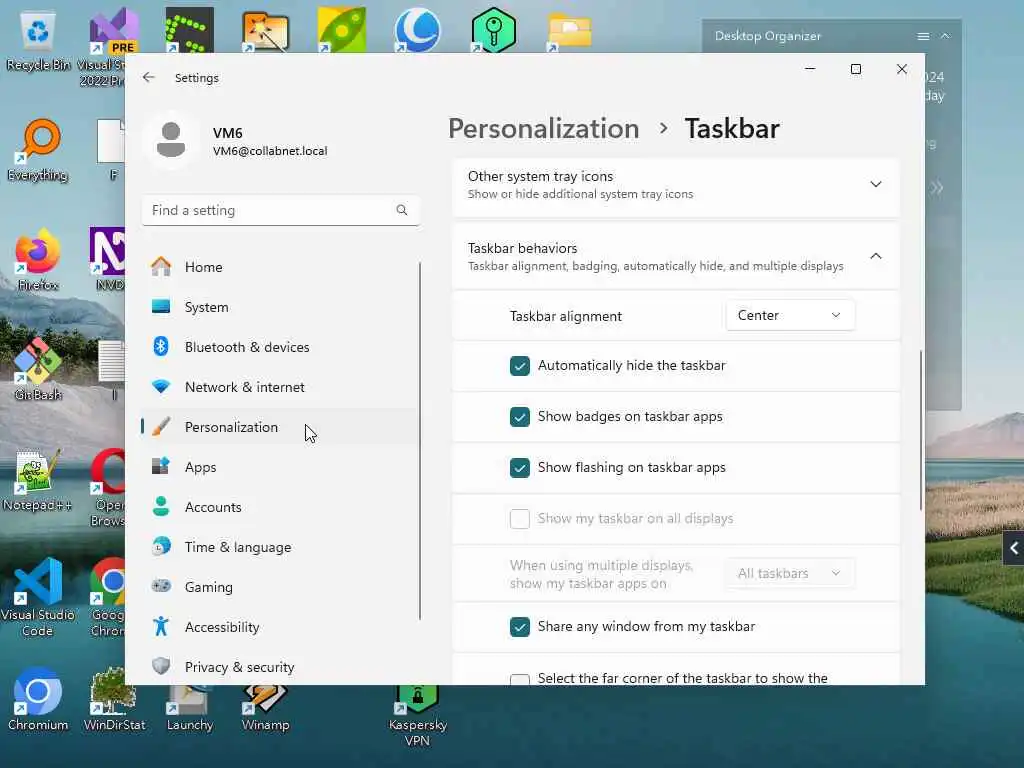1024x768 pixels.
Task: Open the Apps settings page
Action: click(x=281, y=467)
